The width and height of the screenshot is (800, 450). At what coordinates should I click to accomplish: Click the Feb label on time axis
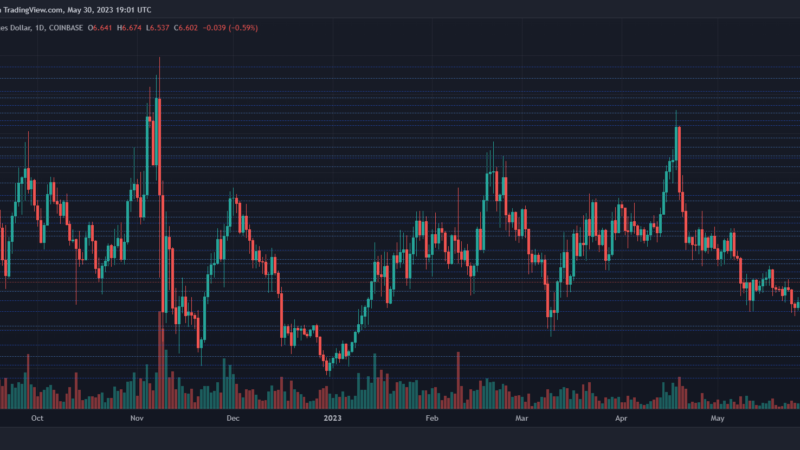point(432,418)
